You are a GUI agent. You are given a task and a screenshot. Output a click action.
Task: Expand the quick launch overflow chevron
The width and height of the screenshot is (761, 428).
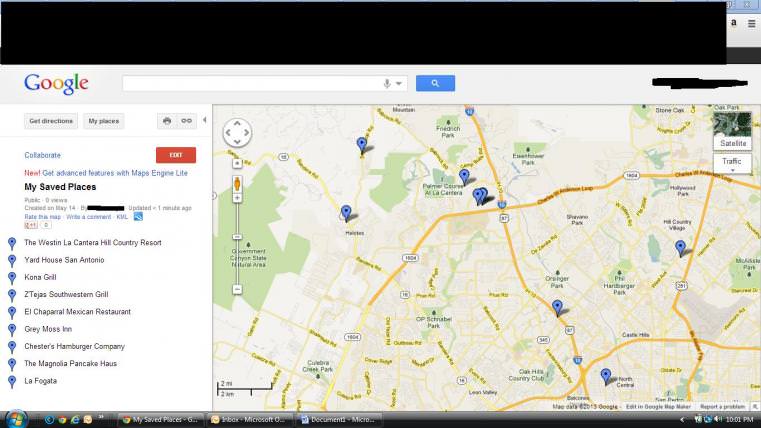101,417
